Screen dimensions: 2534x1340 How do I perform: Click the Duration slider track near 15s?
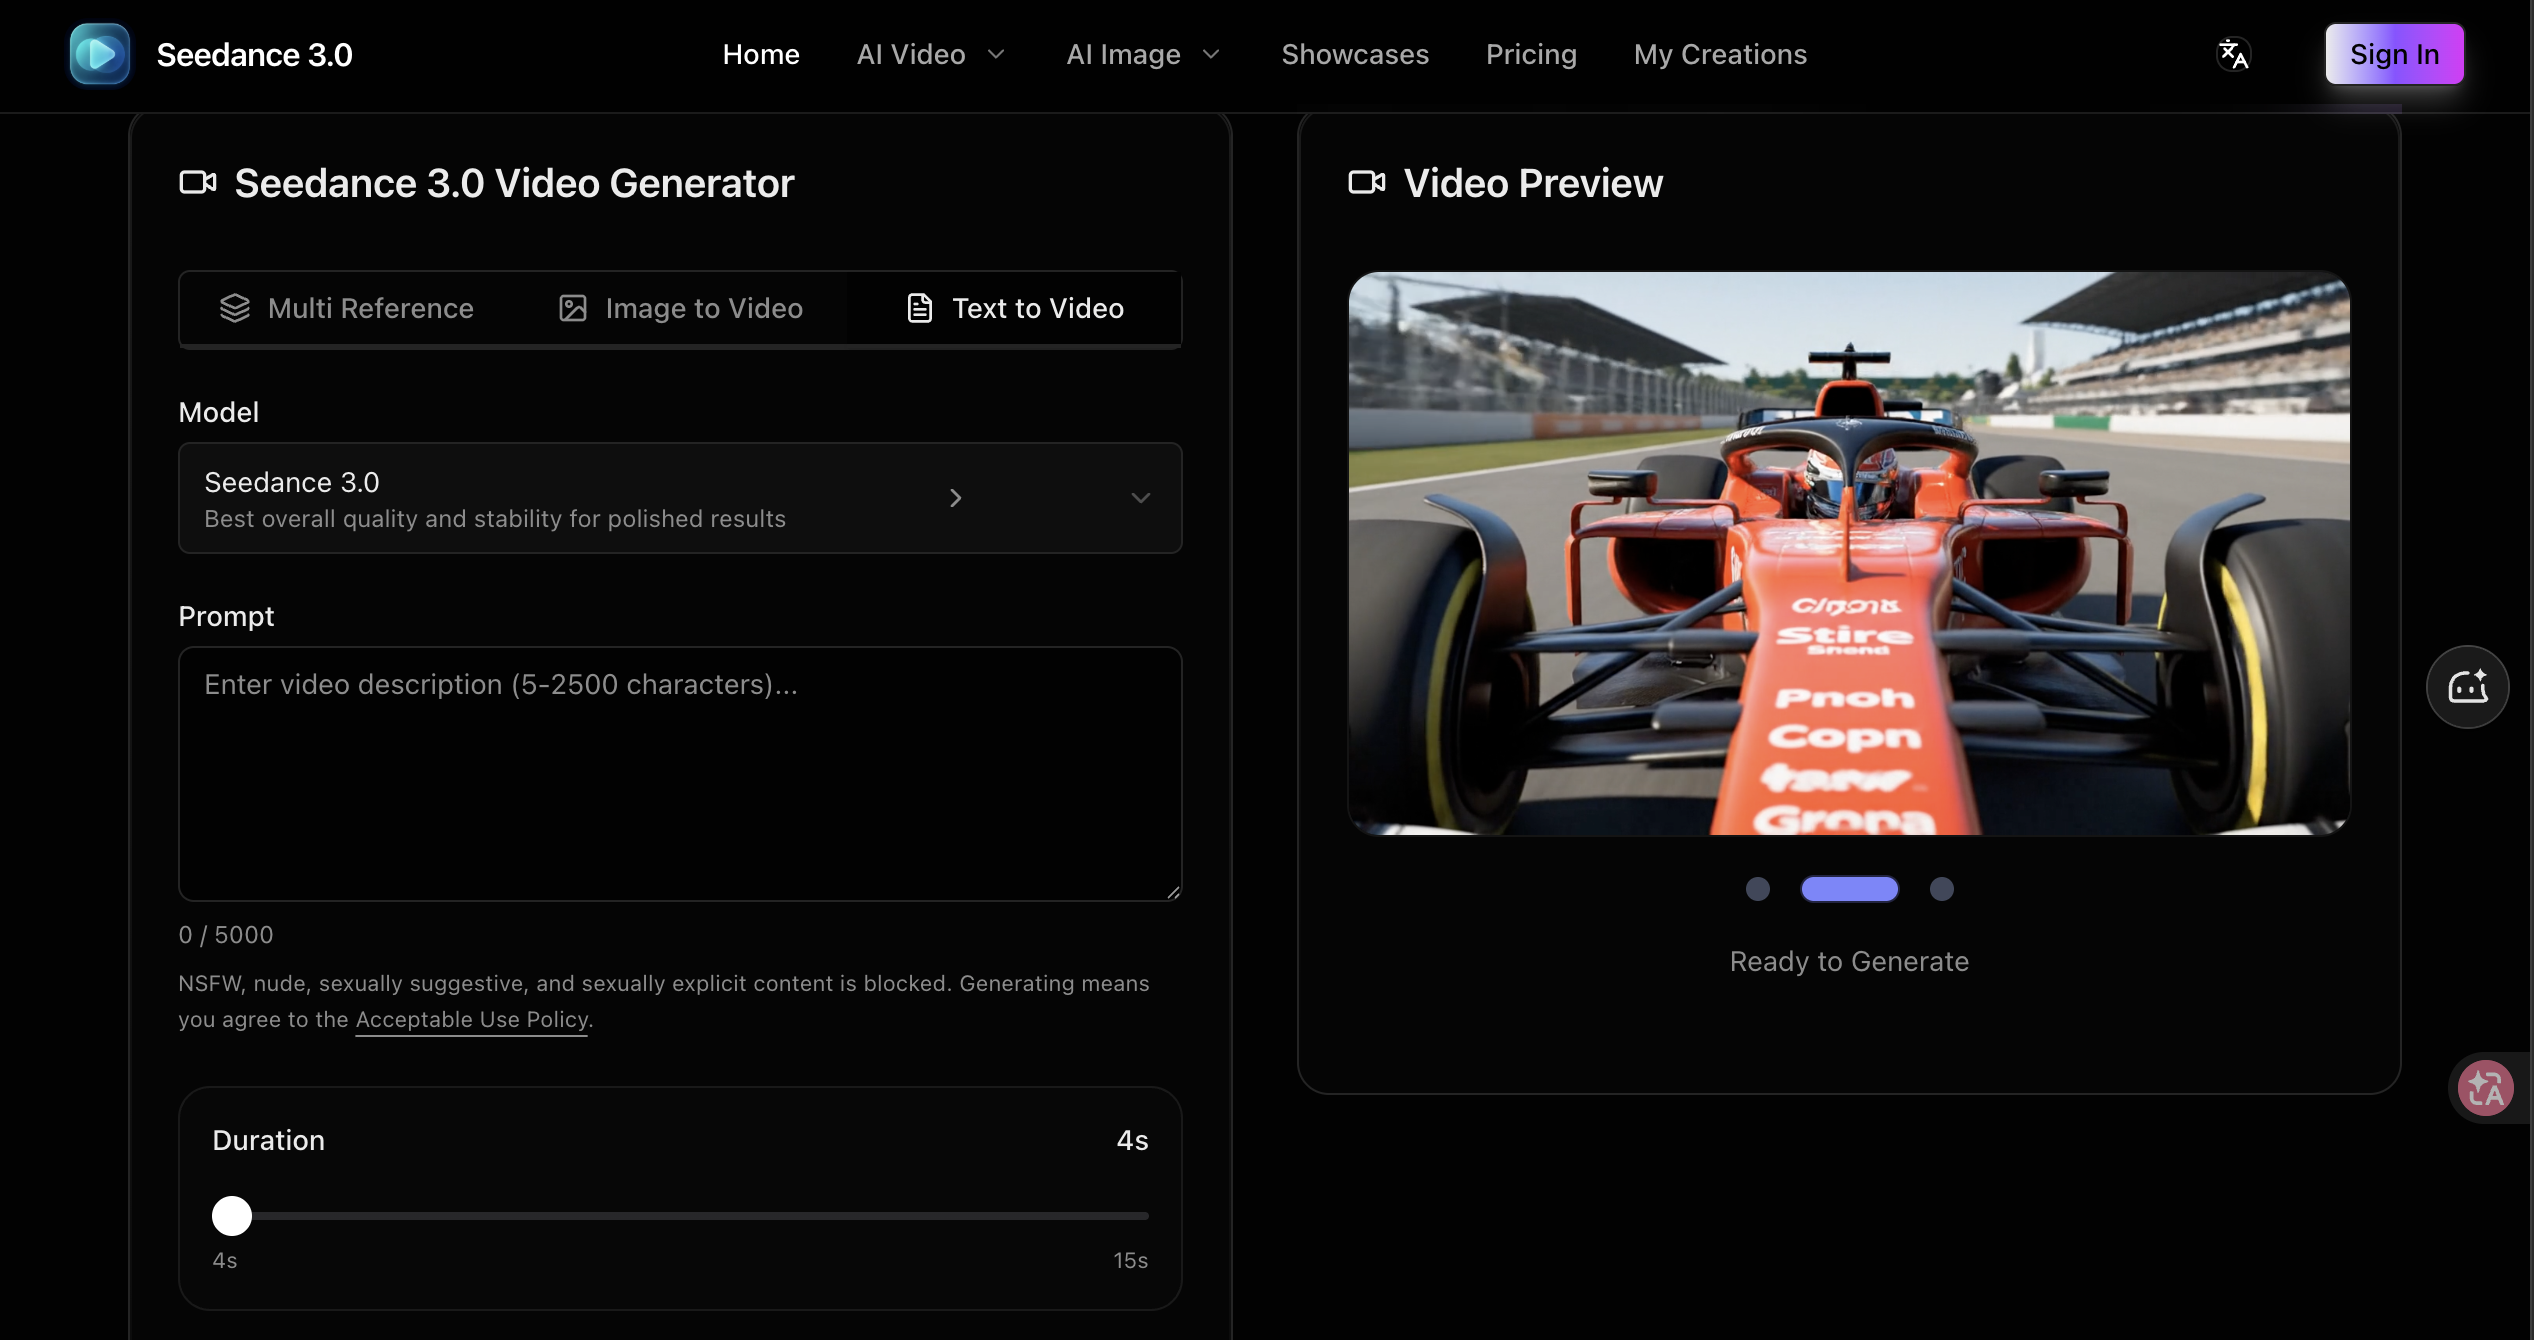pos(1140,1216)
